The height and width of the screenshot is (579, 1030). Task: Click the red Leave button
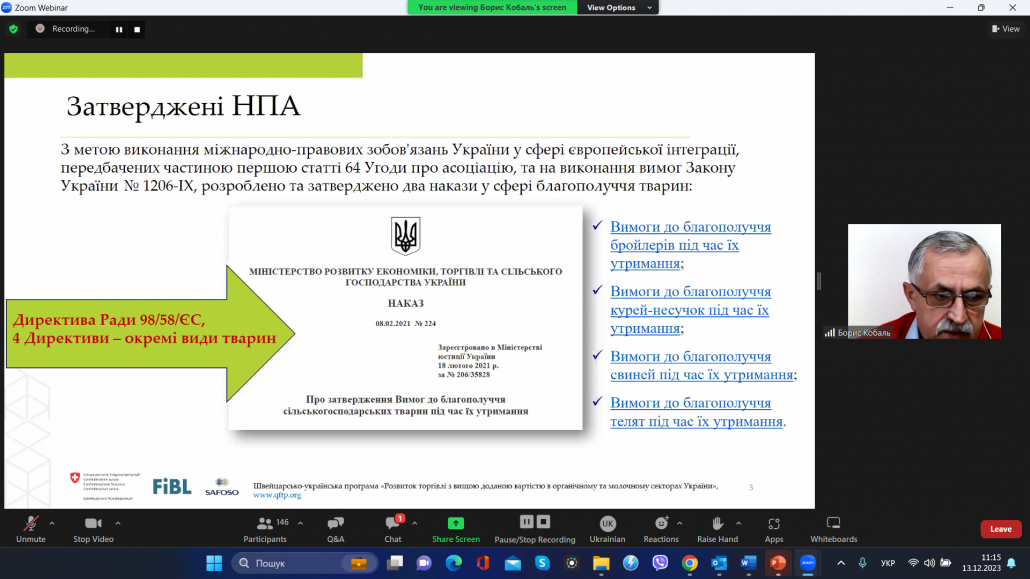click(x=1000, y=529)
